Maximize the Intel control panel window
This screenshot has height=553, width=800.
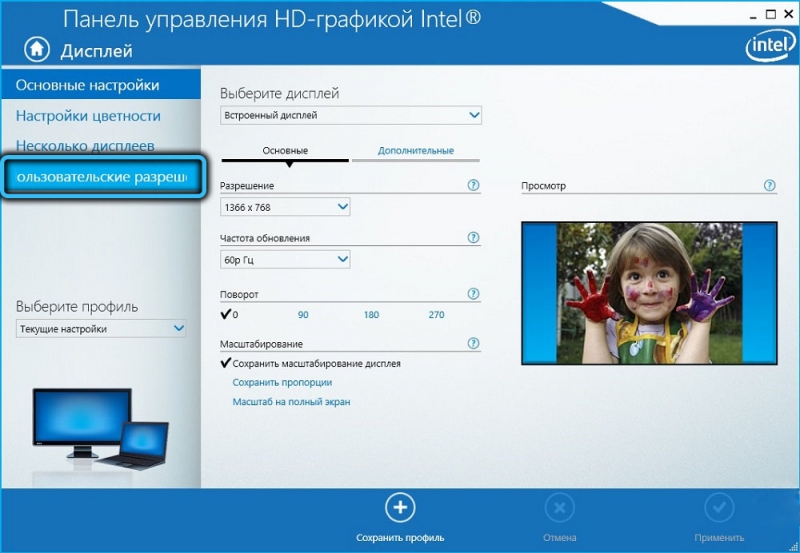[771, 14]
